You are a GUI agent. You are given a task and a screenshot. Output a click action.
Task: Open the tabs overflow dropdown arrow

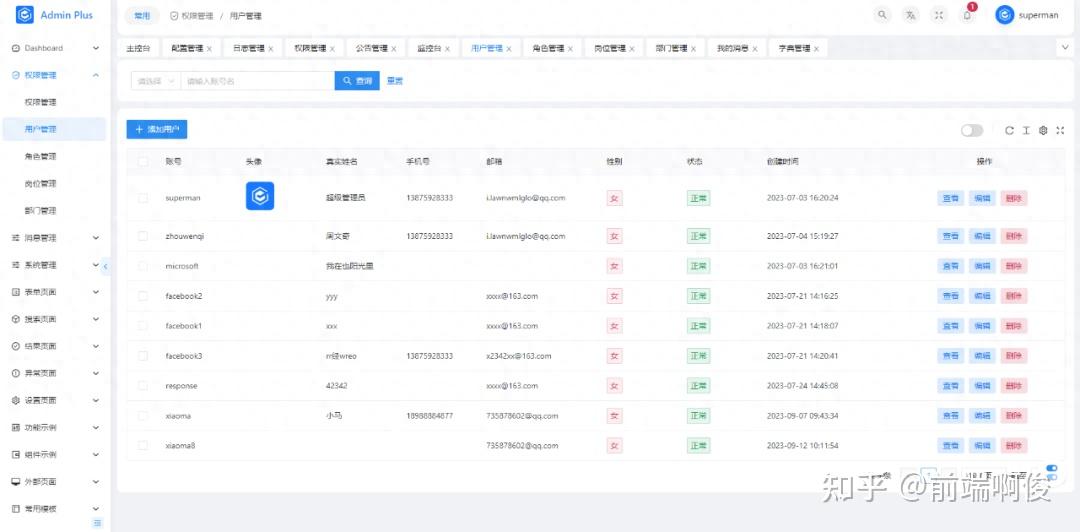pos(1064,48)
